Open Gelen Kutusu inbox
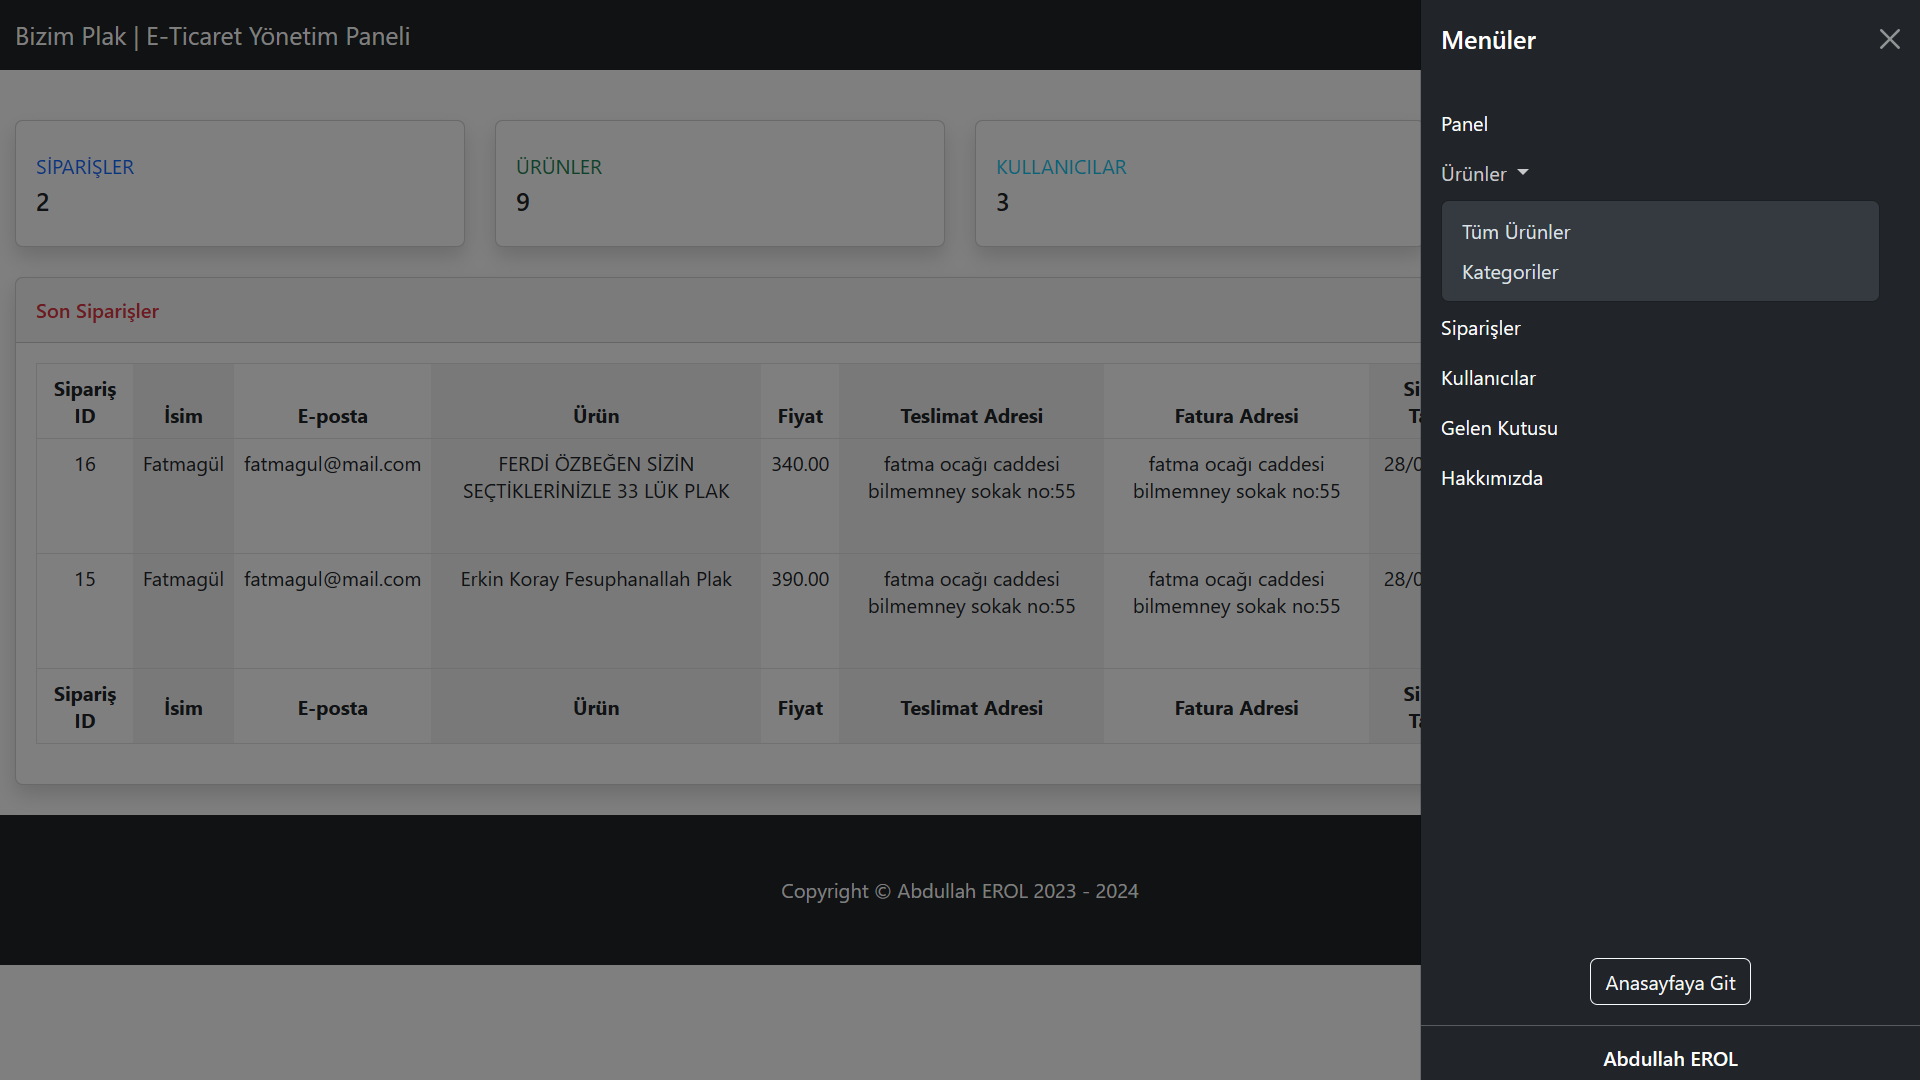This screenshot has width=1920, height=1080. tap(1498, 428)
